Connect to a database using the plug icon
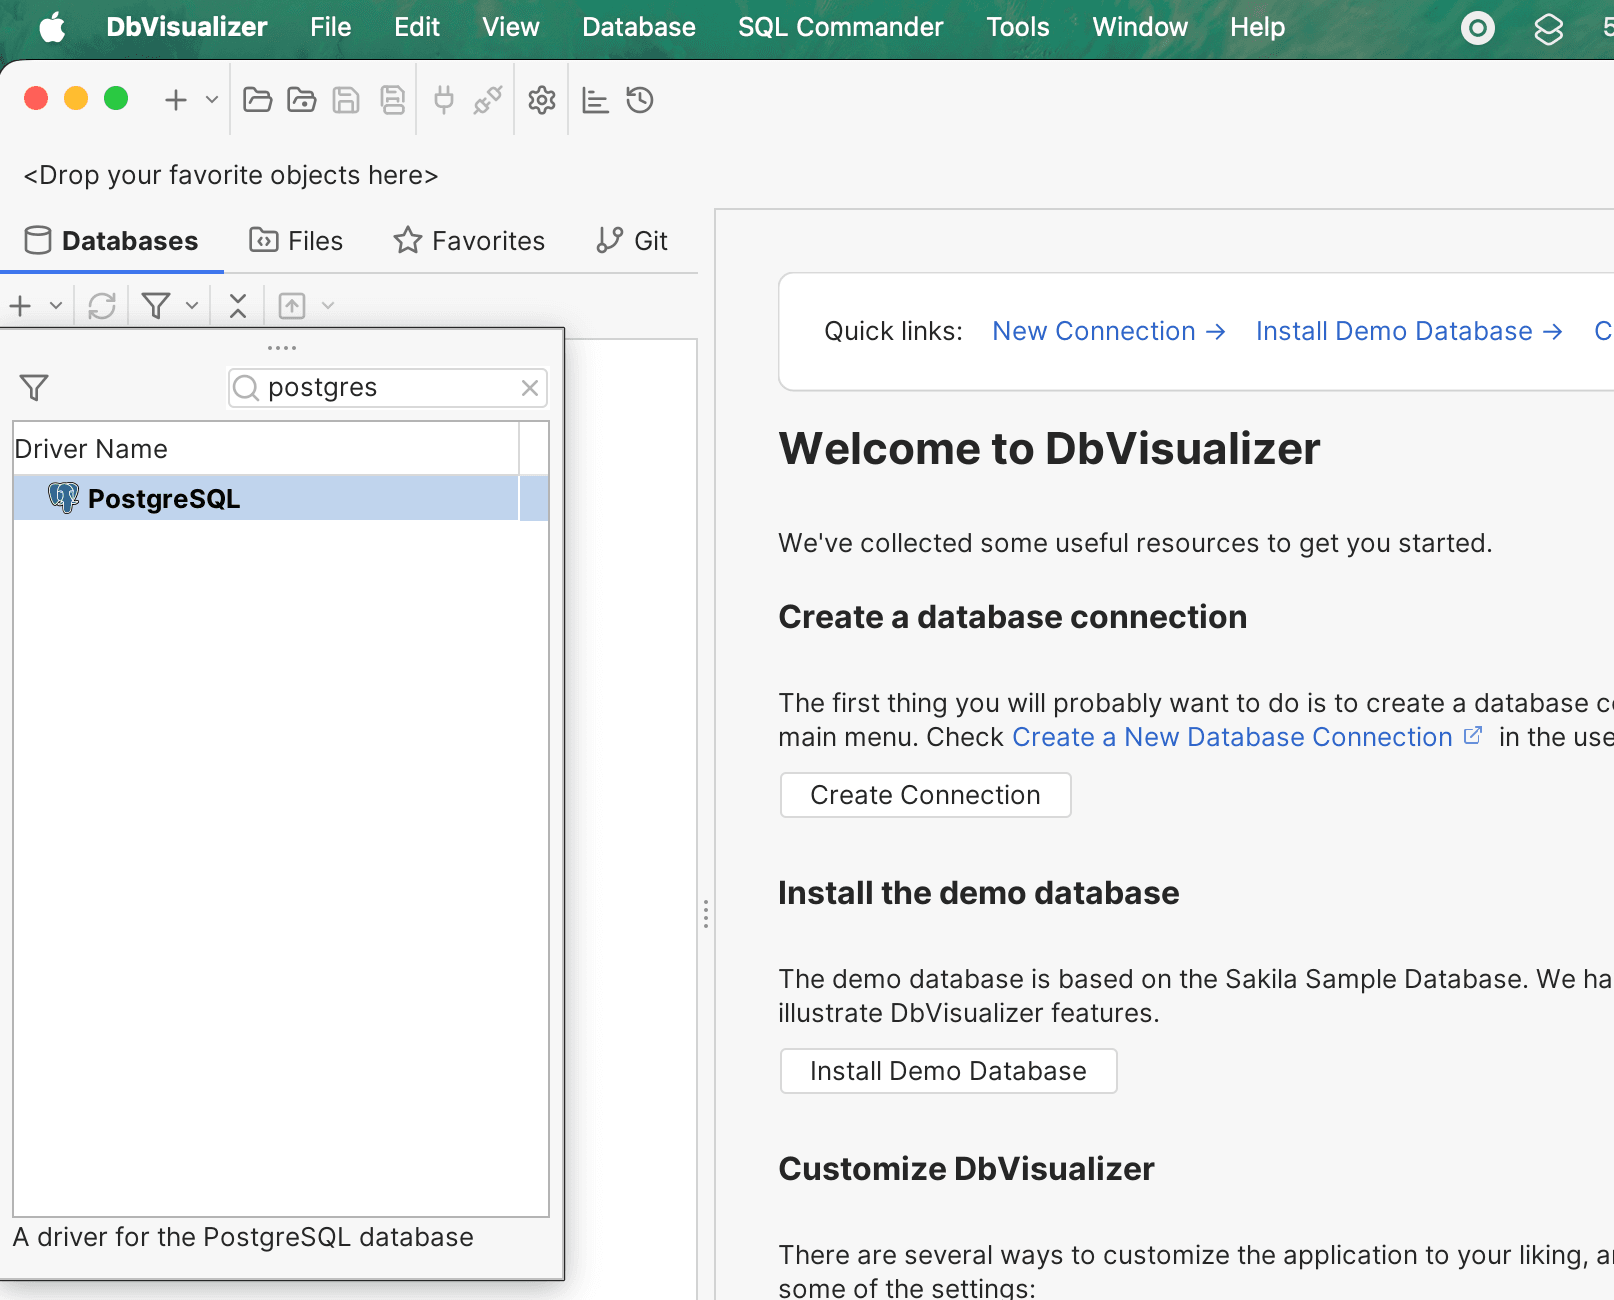 [443, 100]
